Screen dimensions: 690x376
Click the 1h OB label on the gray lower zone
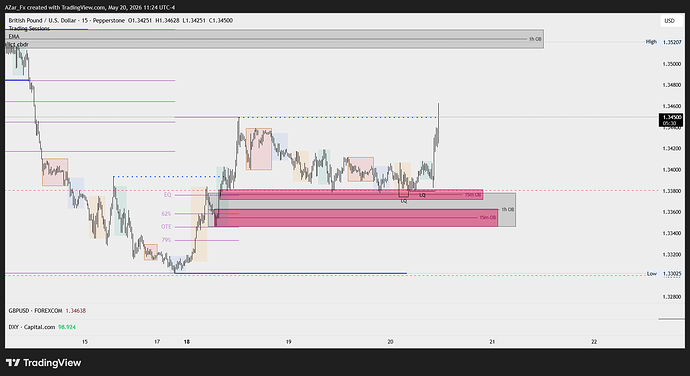(x=508, y=210)
